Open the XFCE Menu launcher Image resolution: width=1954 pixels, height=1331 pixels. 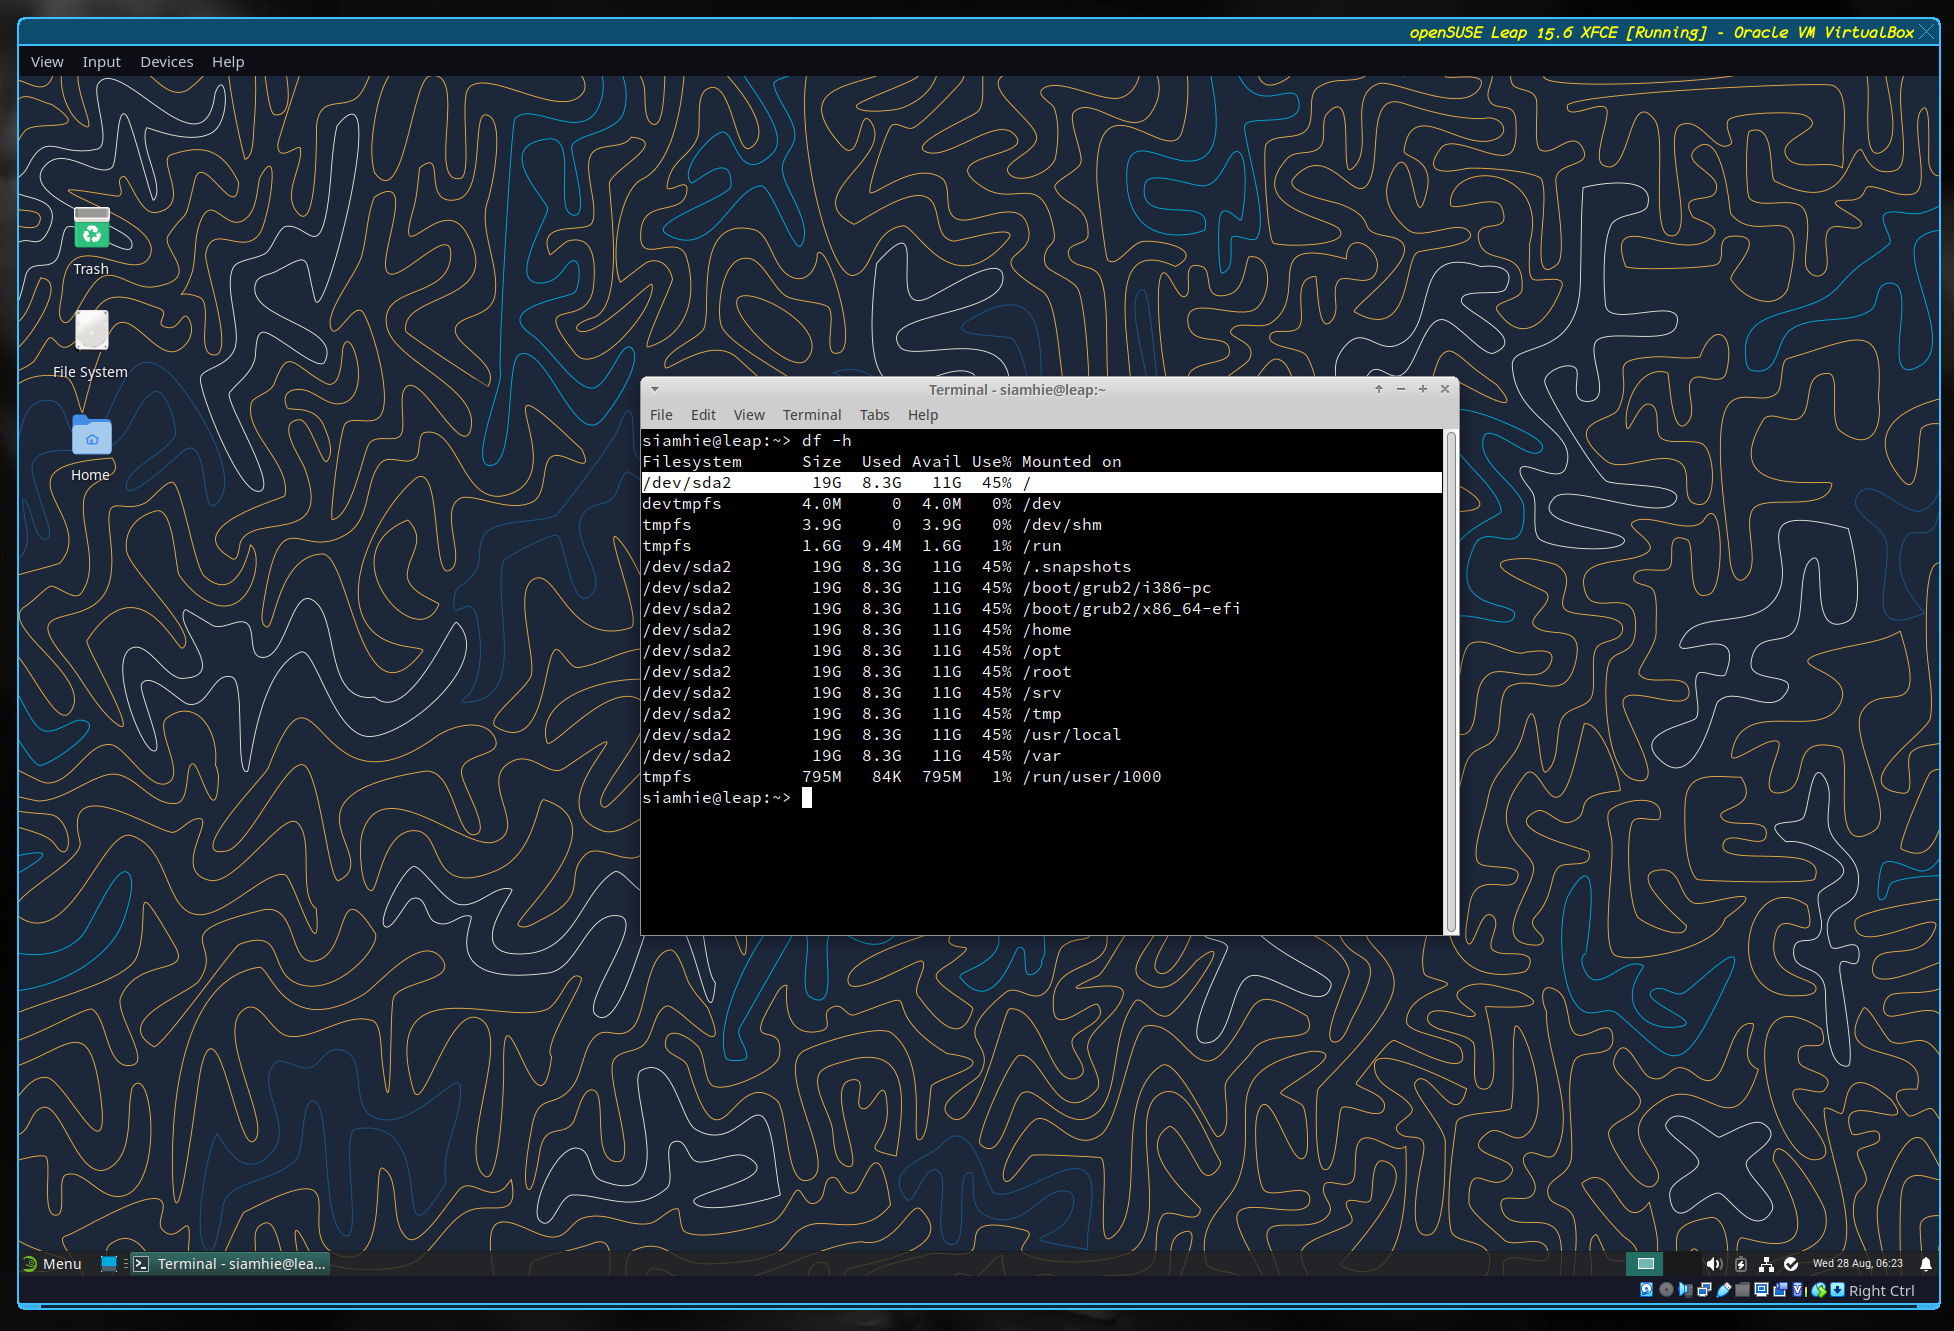pos(53,1264)
